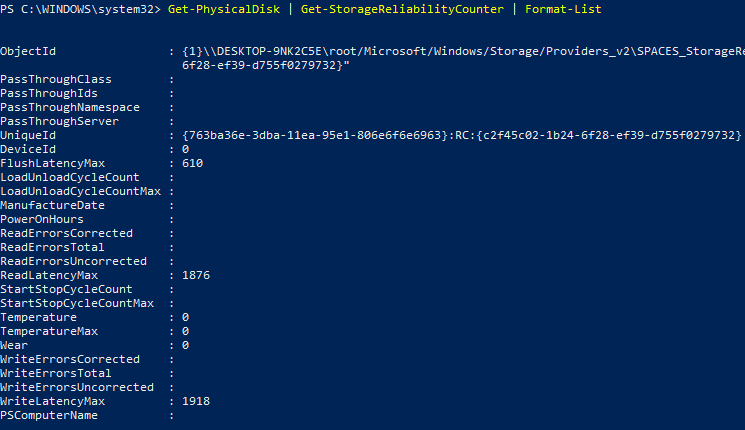Click the ObjectId property label

tap(28, 51)
